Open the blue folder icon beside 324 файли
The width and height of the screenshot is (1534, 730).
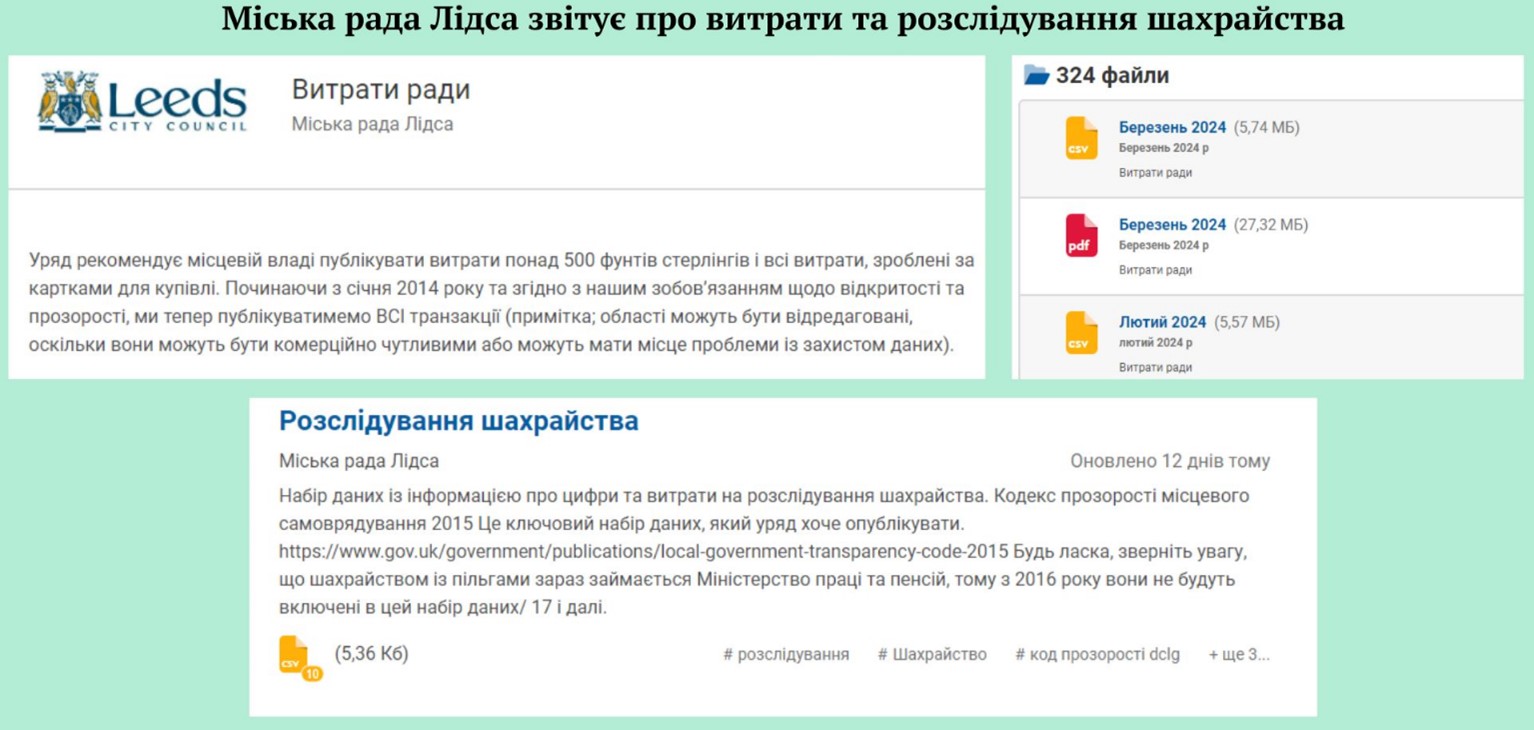coord(1037,75)
